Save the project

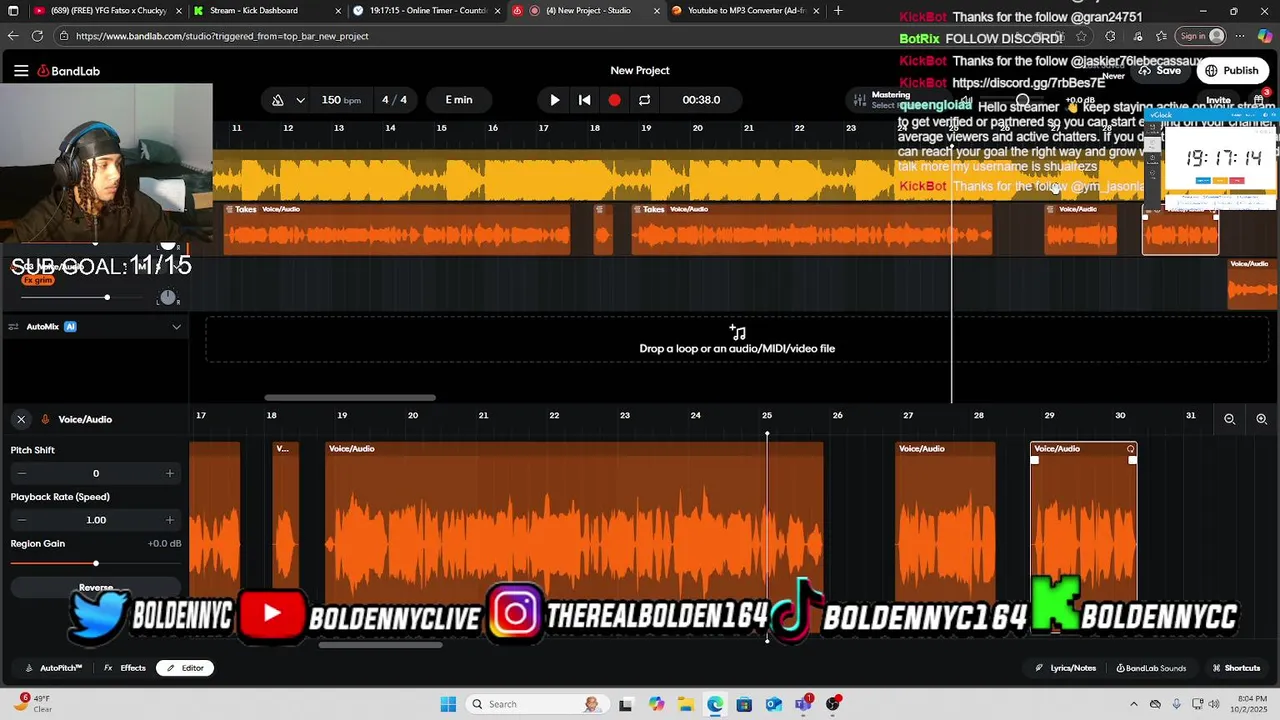[x=1160, y=71]
